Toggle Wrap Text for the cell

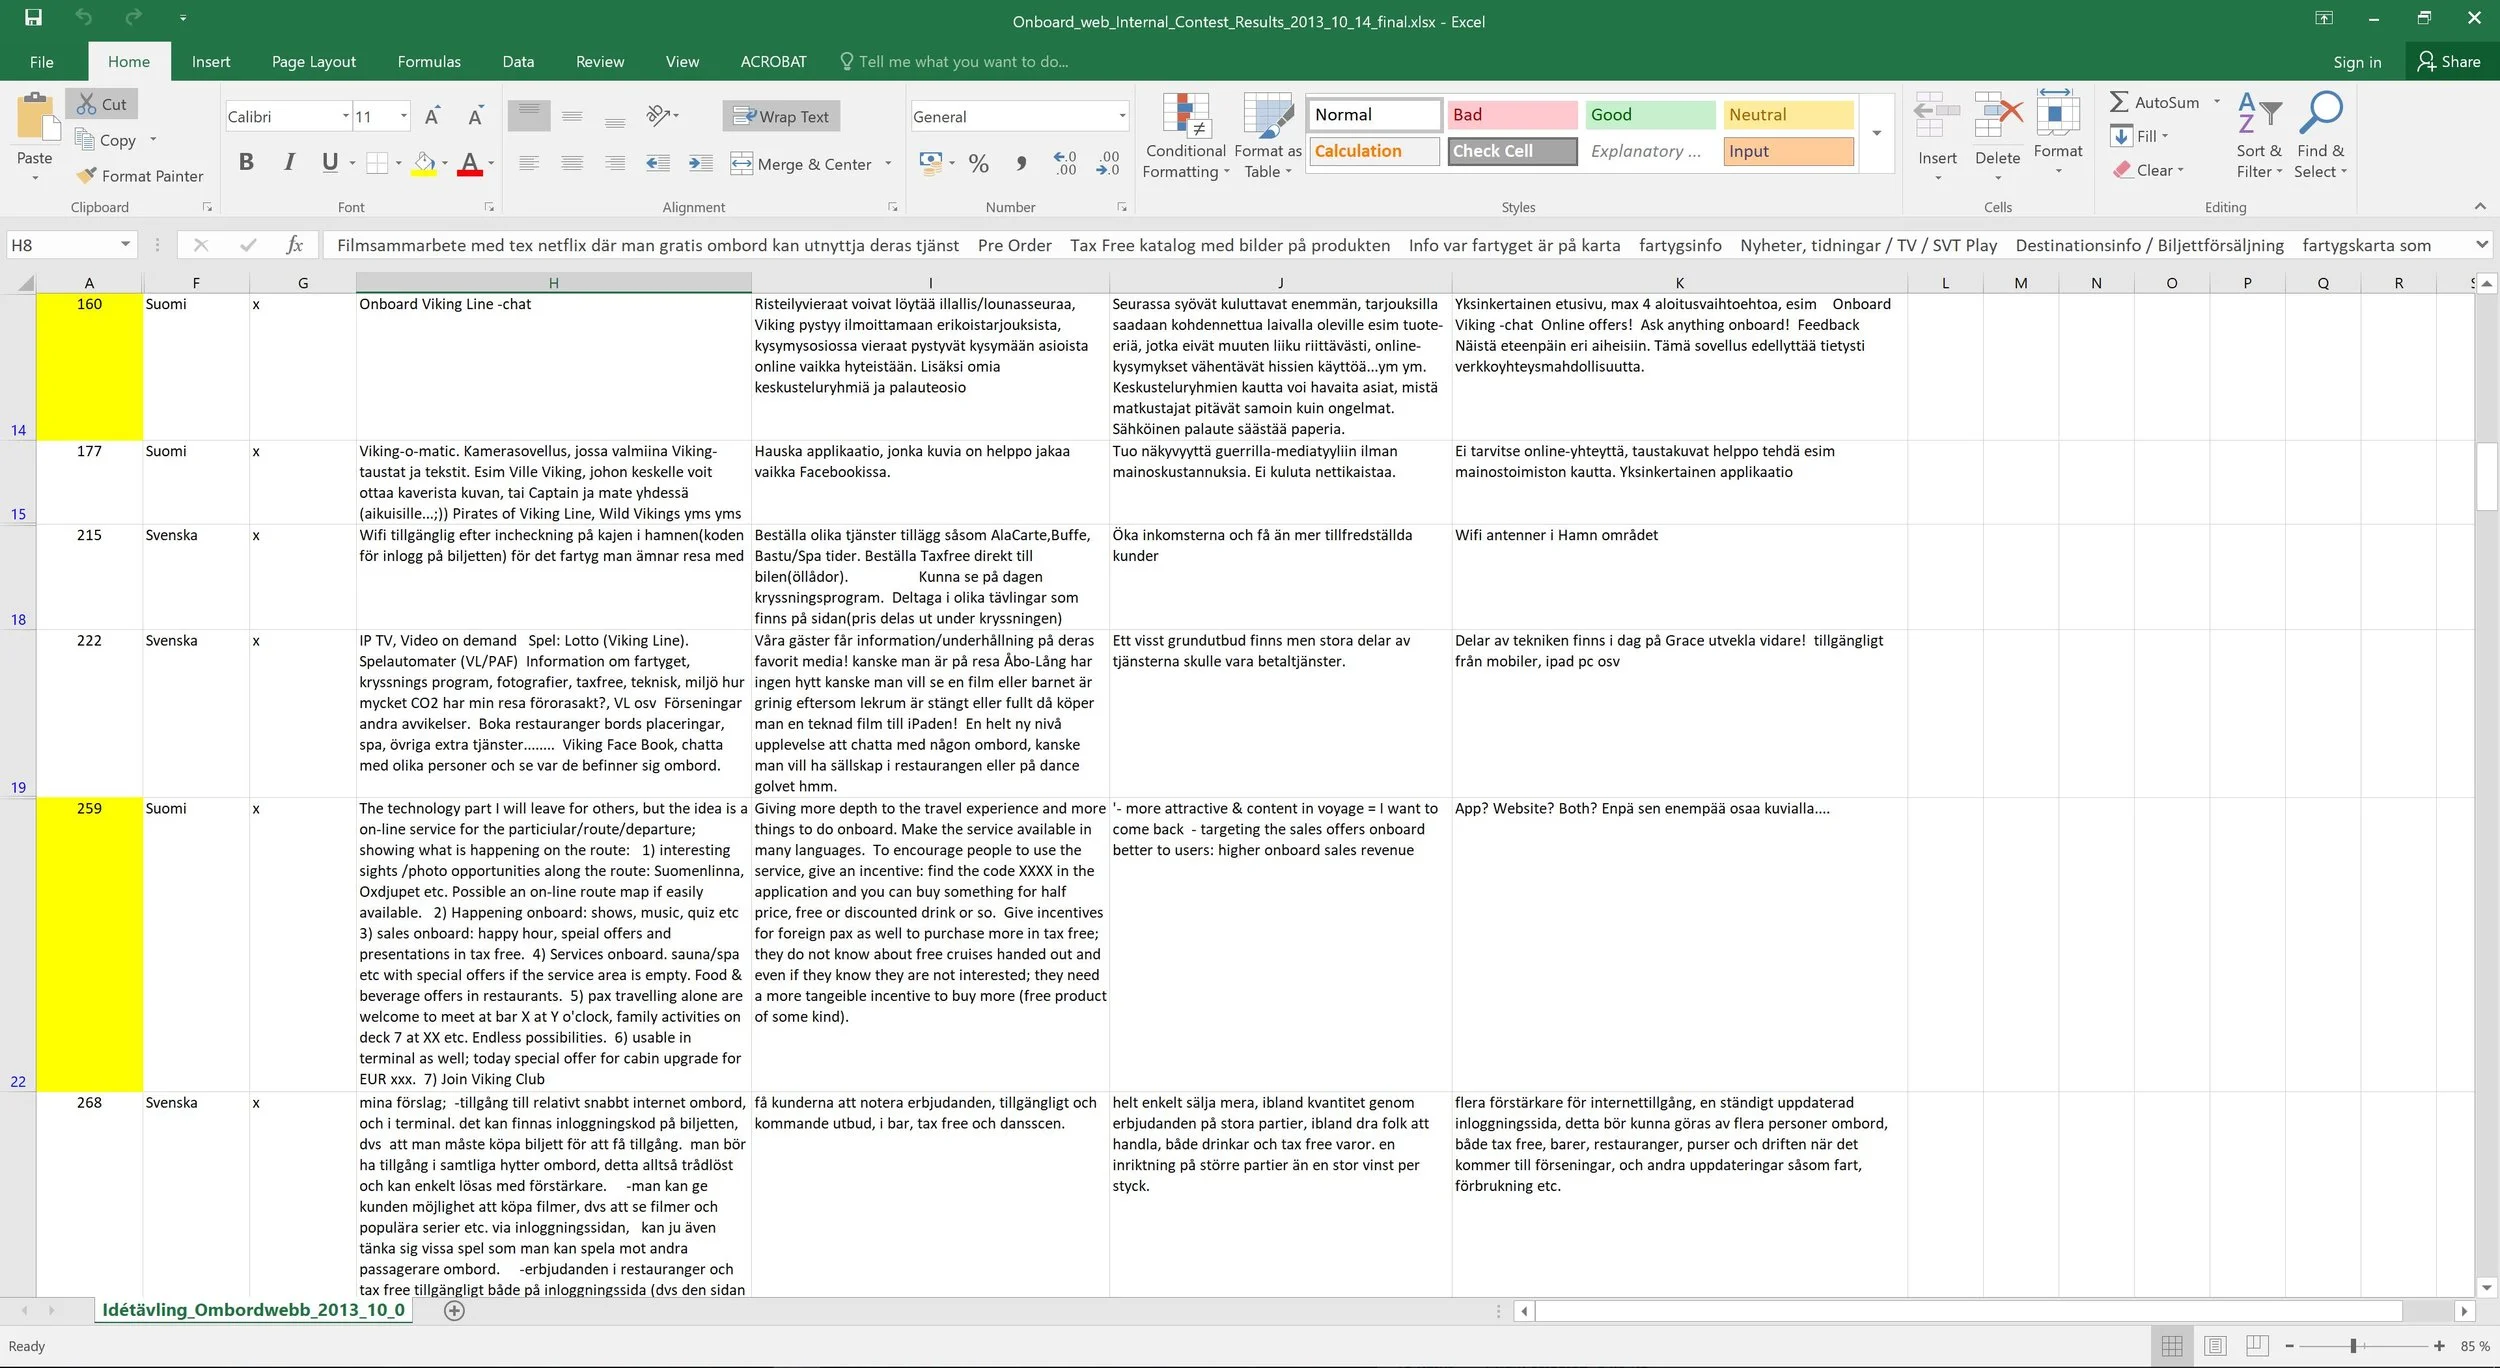pyautogui.click(x=781, y=117)
